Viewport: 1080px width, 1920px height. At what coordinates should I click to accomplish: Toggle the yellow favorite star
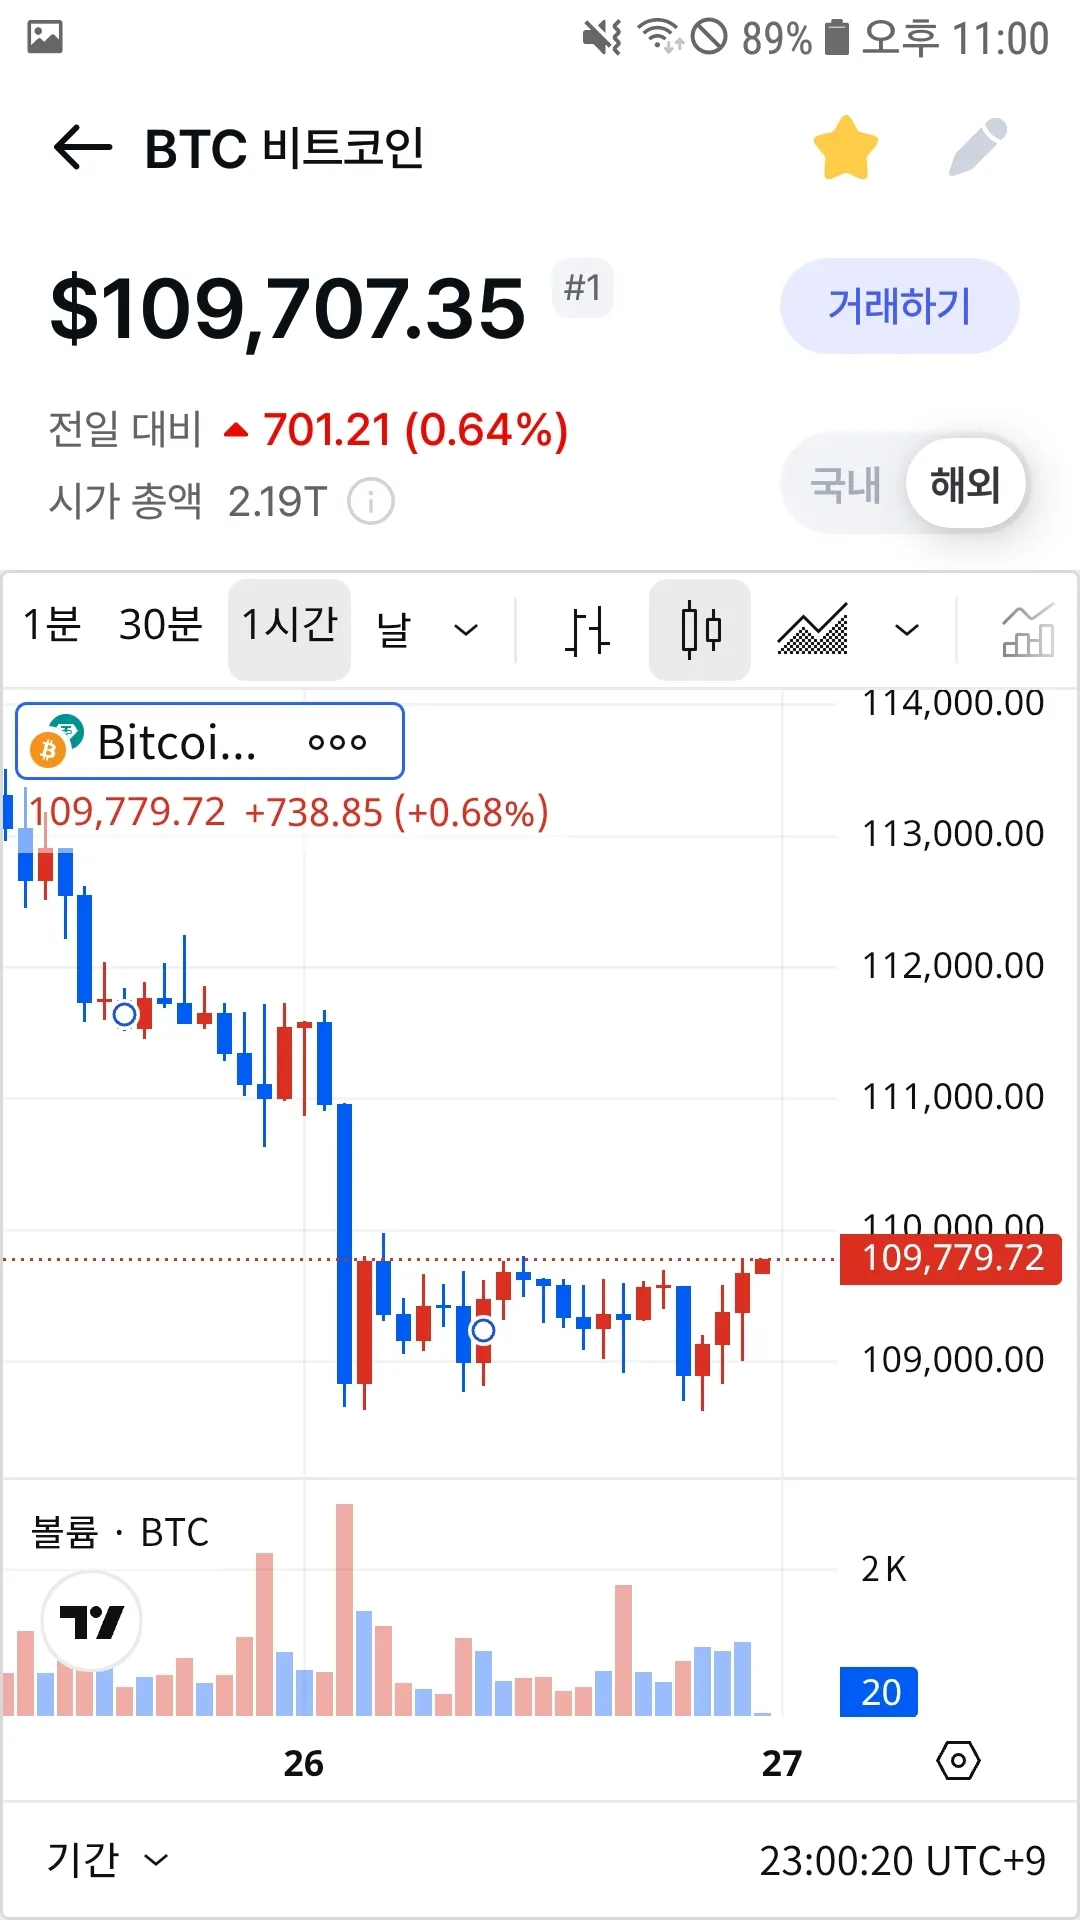846,148
